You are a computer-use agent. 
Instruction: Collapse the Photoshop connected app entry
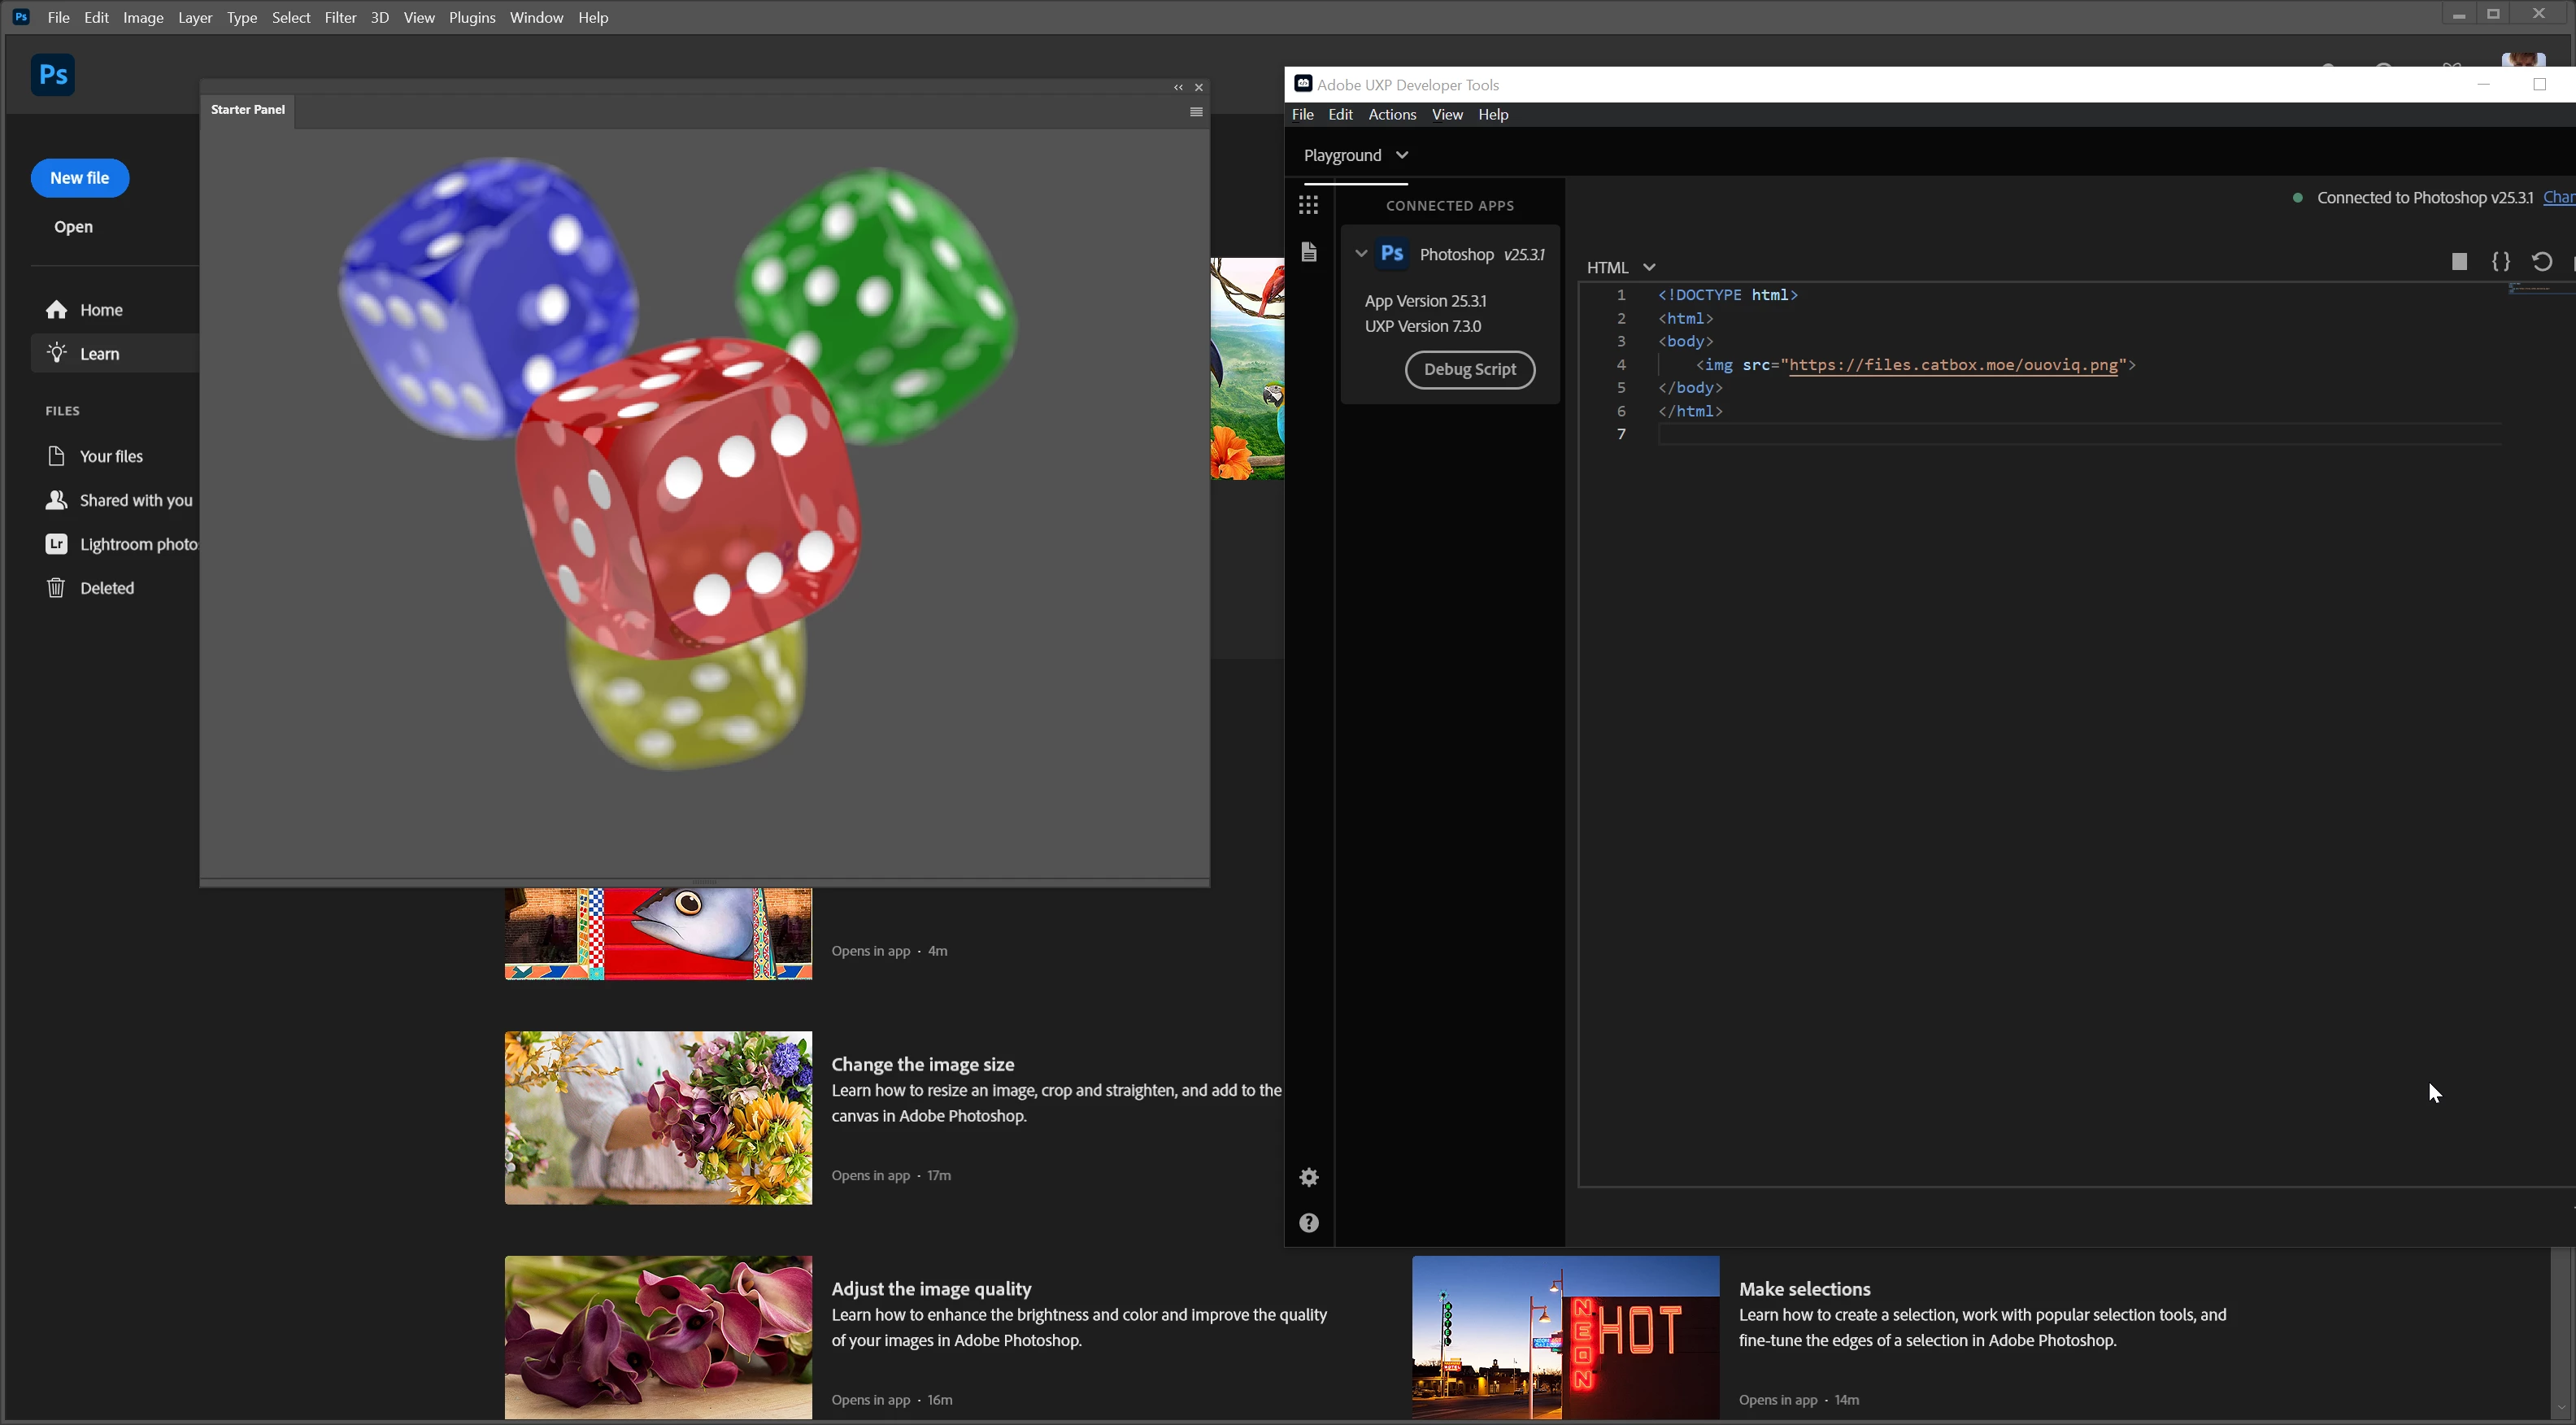[1361, 254]
